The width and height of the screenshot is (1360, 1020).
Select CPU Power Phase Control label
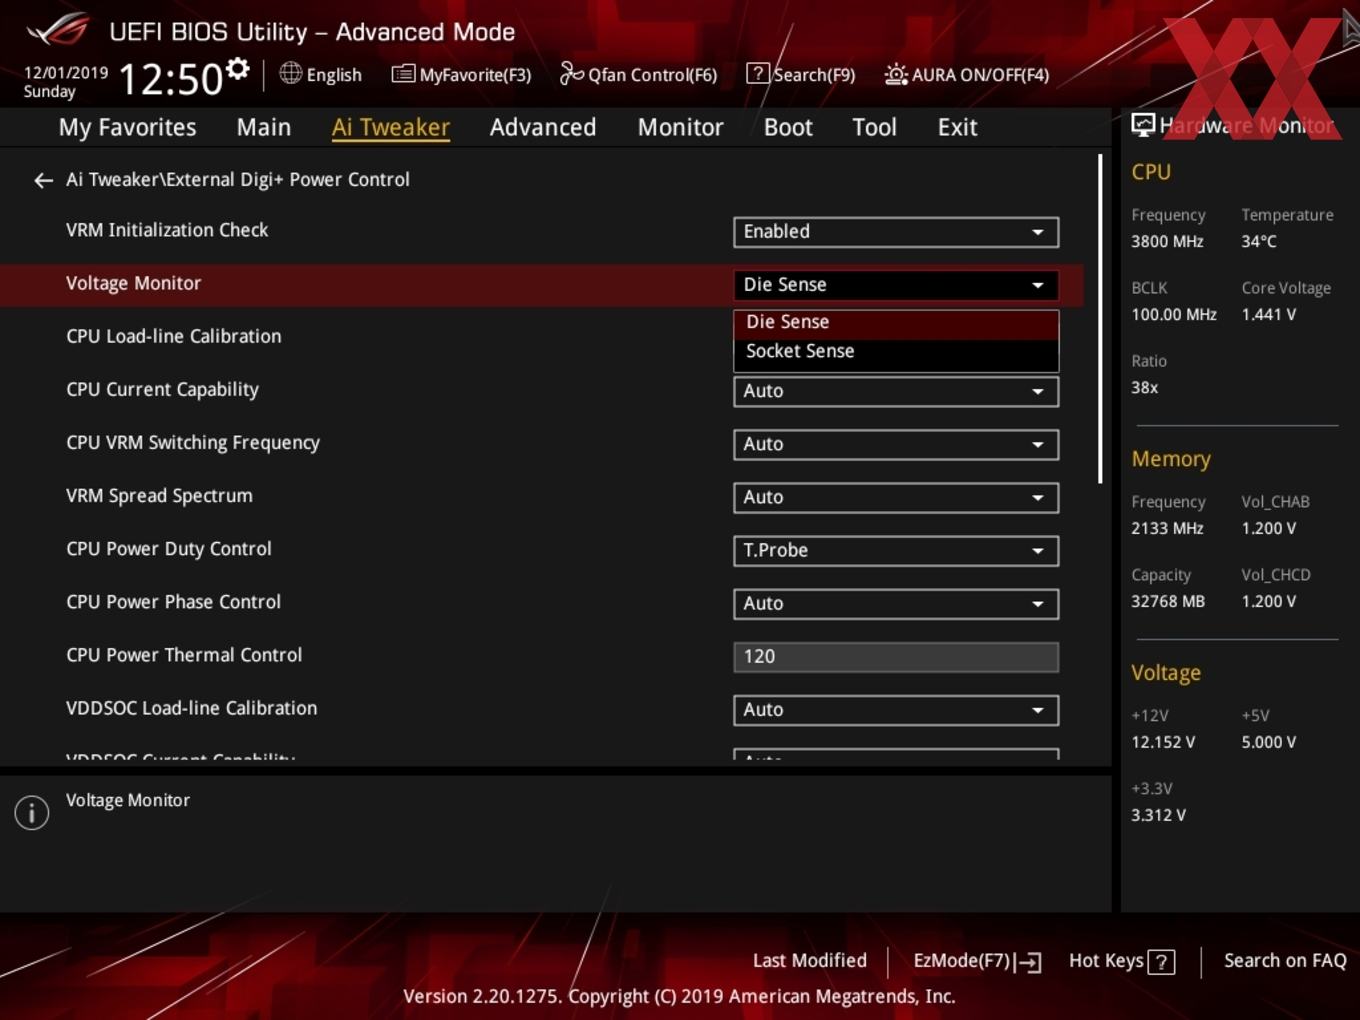(x=174, y=602)
